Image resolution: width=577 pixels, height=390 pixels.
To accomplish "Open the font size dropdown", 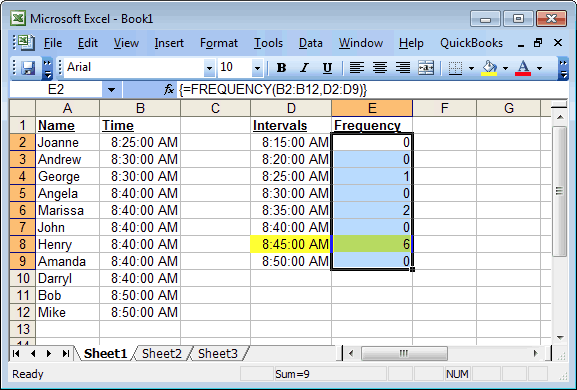I will (x=257, y=68).
